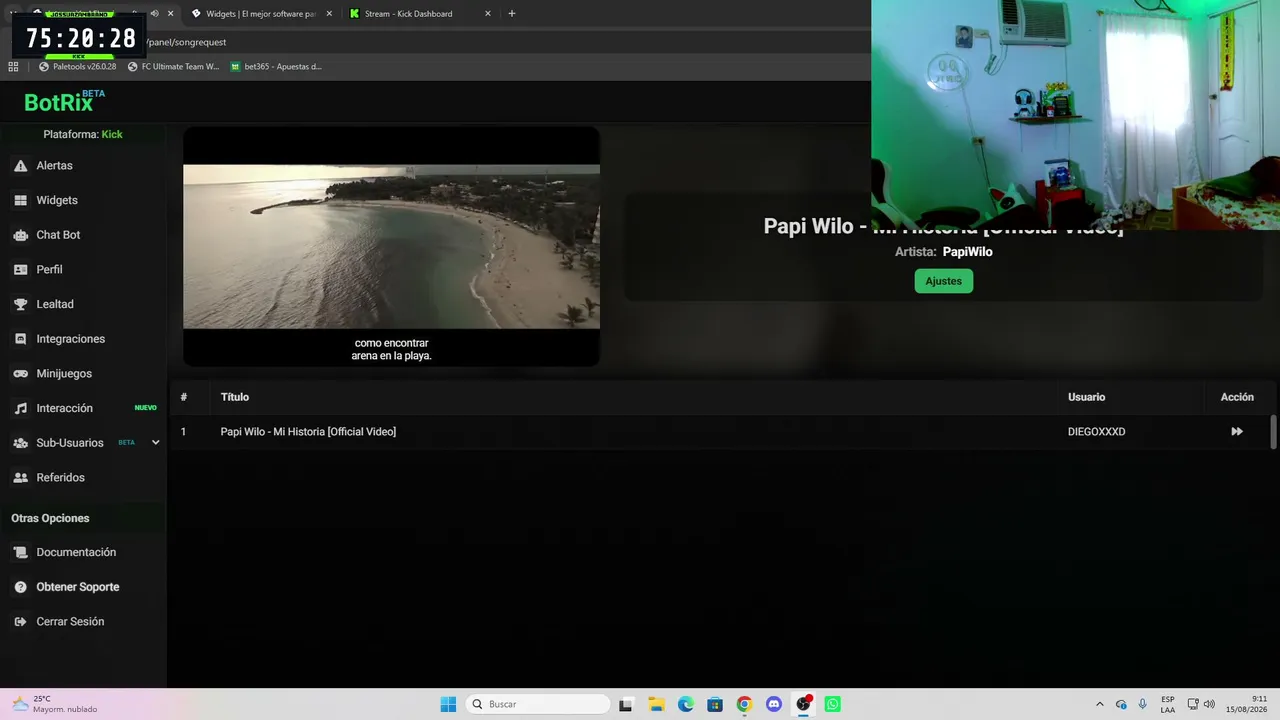The width and height of the screenshot is (1280, 720).
Task: Skip the Papi Wilo song with fast-forward icon
Action: click(x=1237, y=432)
